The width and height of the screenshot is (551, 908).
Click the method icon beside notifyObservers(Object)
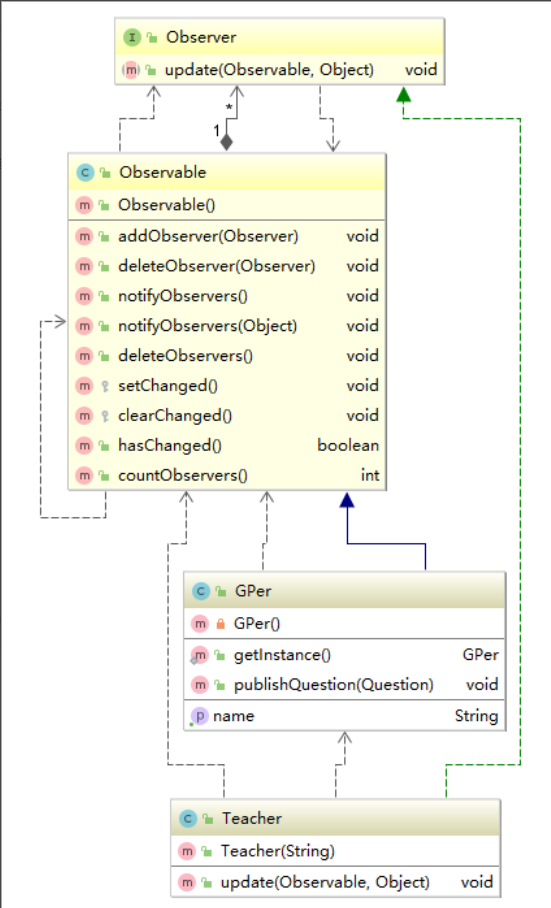85,326
